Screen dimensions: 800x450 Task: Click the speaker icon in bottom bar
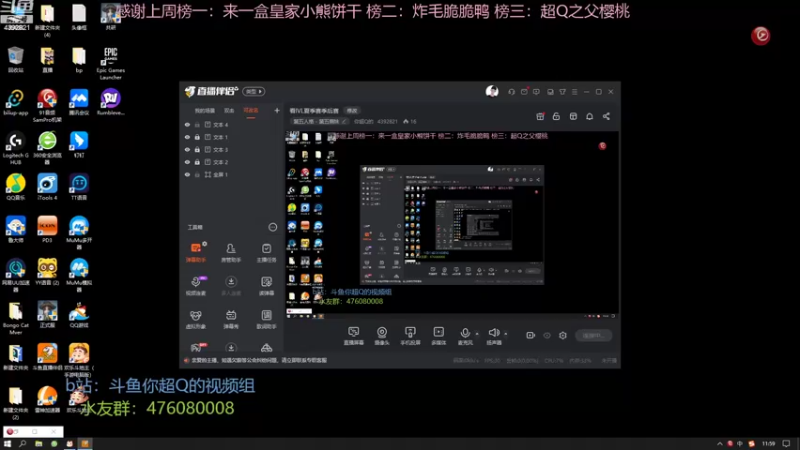coord(493,333)
